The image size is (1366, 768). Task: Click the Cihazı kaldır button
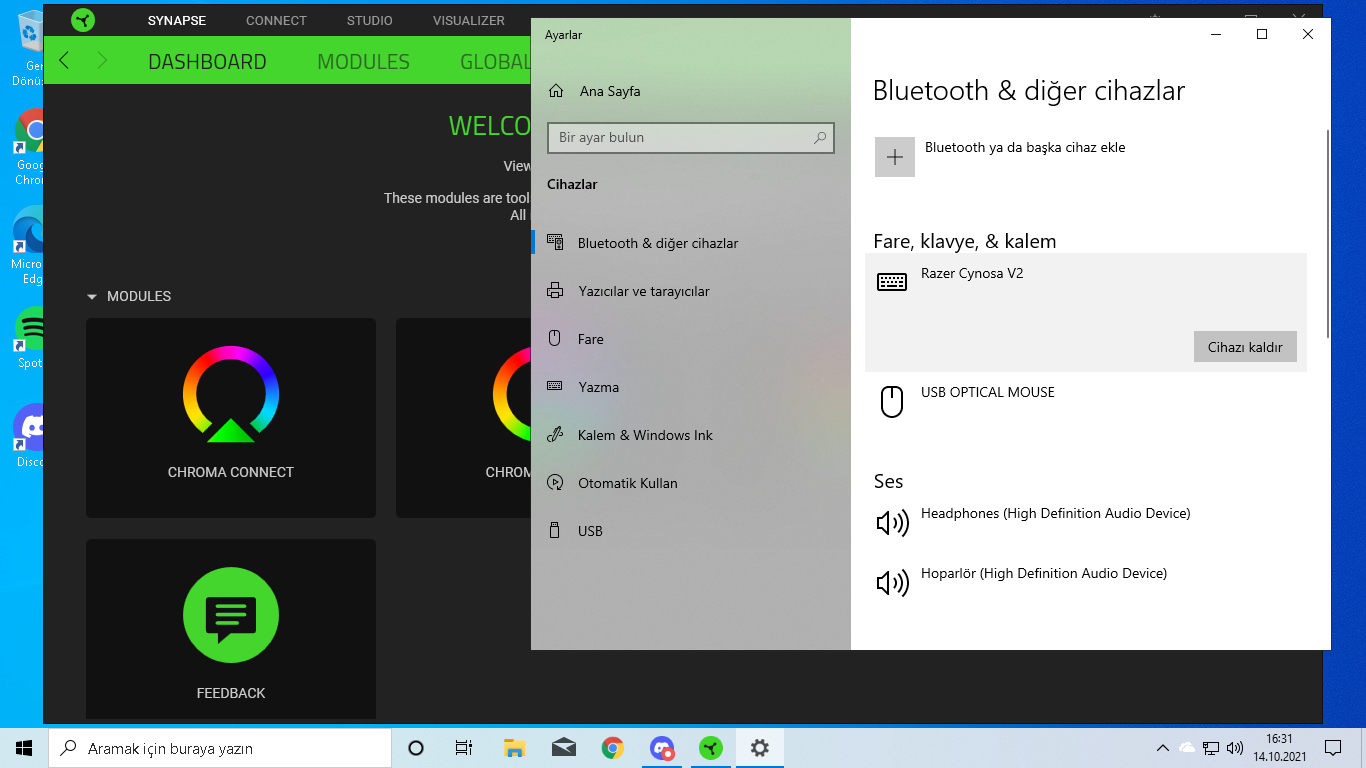pos(1245,347)
